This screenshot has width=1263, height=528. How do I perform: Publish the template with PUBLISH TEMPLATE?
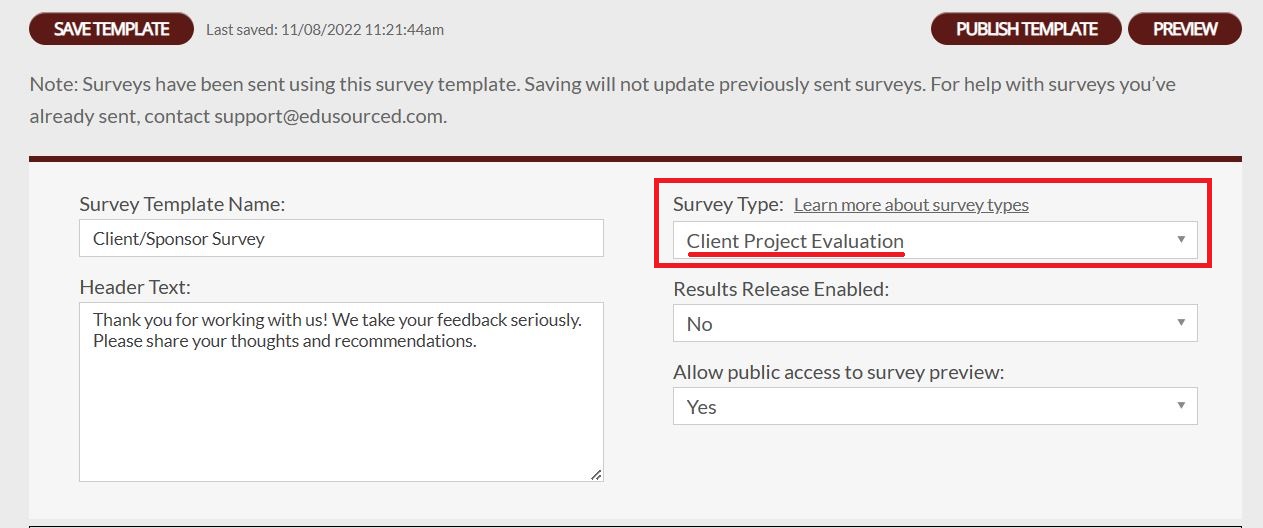pyautogui.click(x=1026, y=29)
